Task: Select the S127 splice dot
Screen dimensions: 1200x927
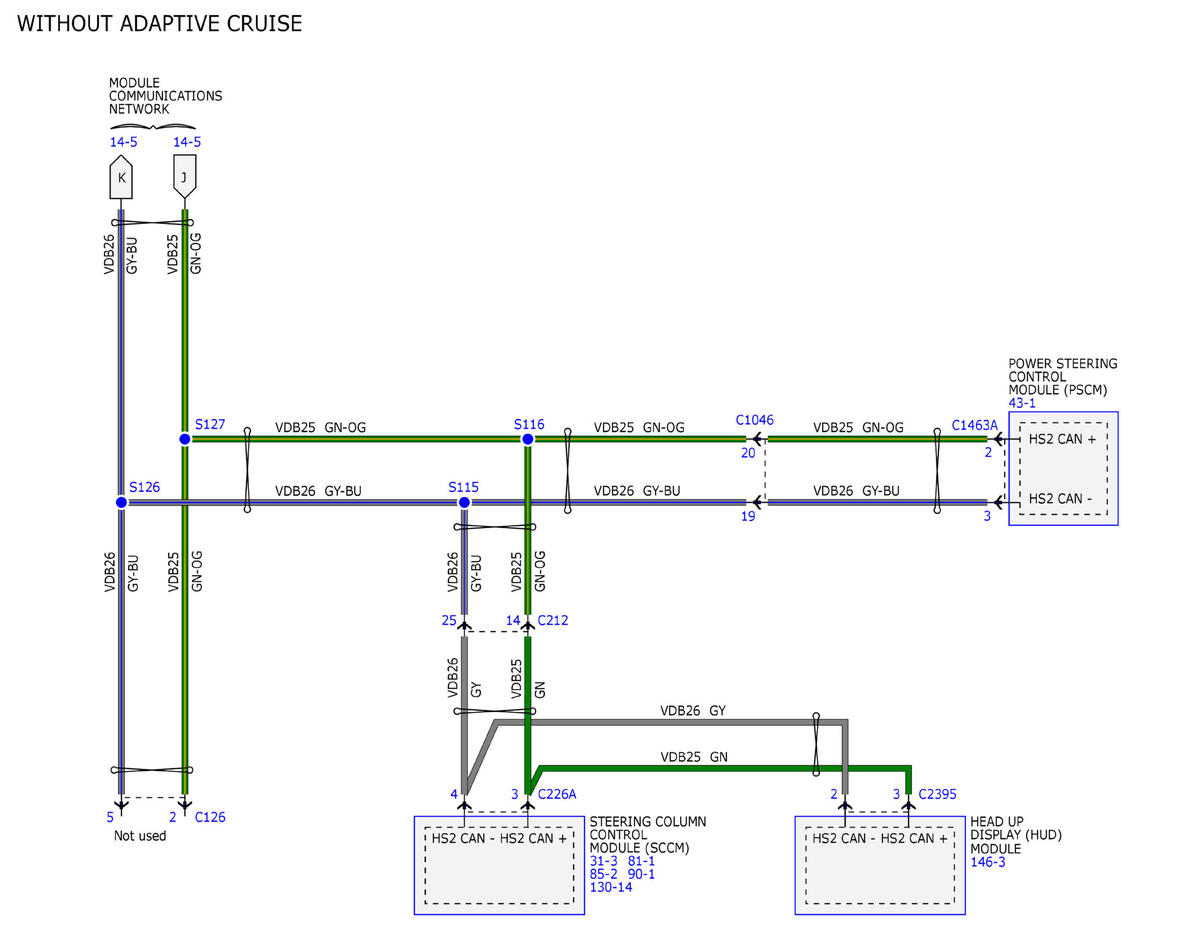Action: point(185,439)
